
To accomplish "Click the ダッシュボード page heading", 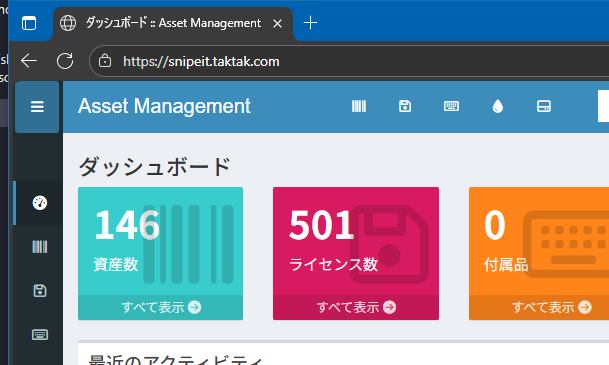I will 154,167.
